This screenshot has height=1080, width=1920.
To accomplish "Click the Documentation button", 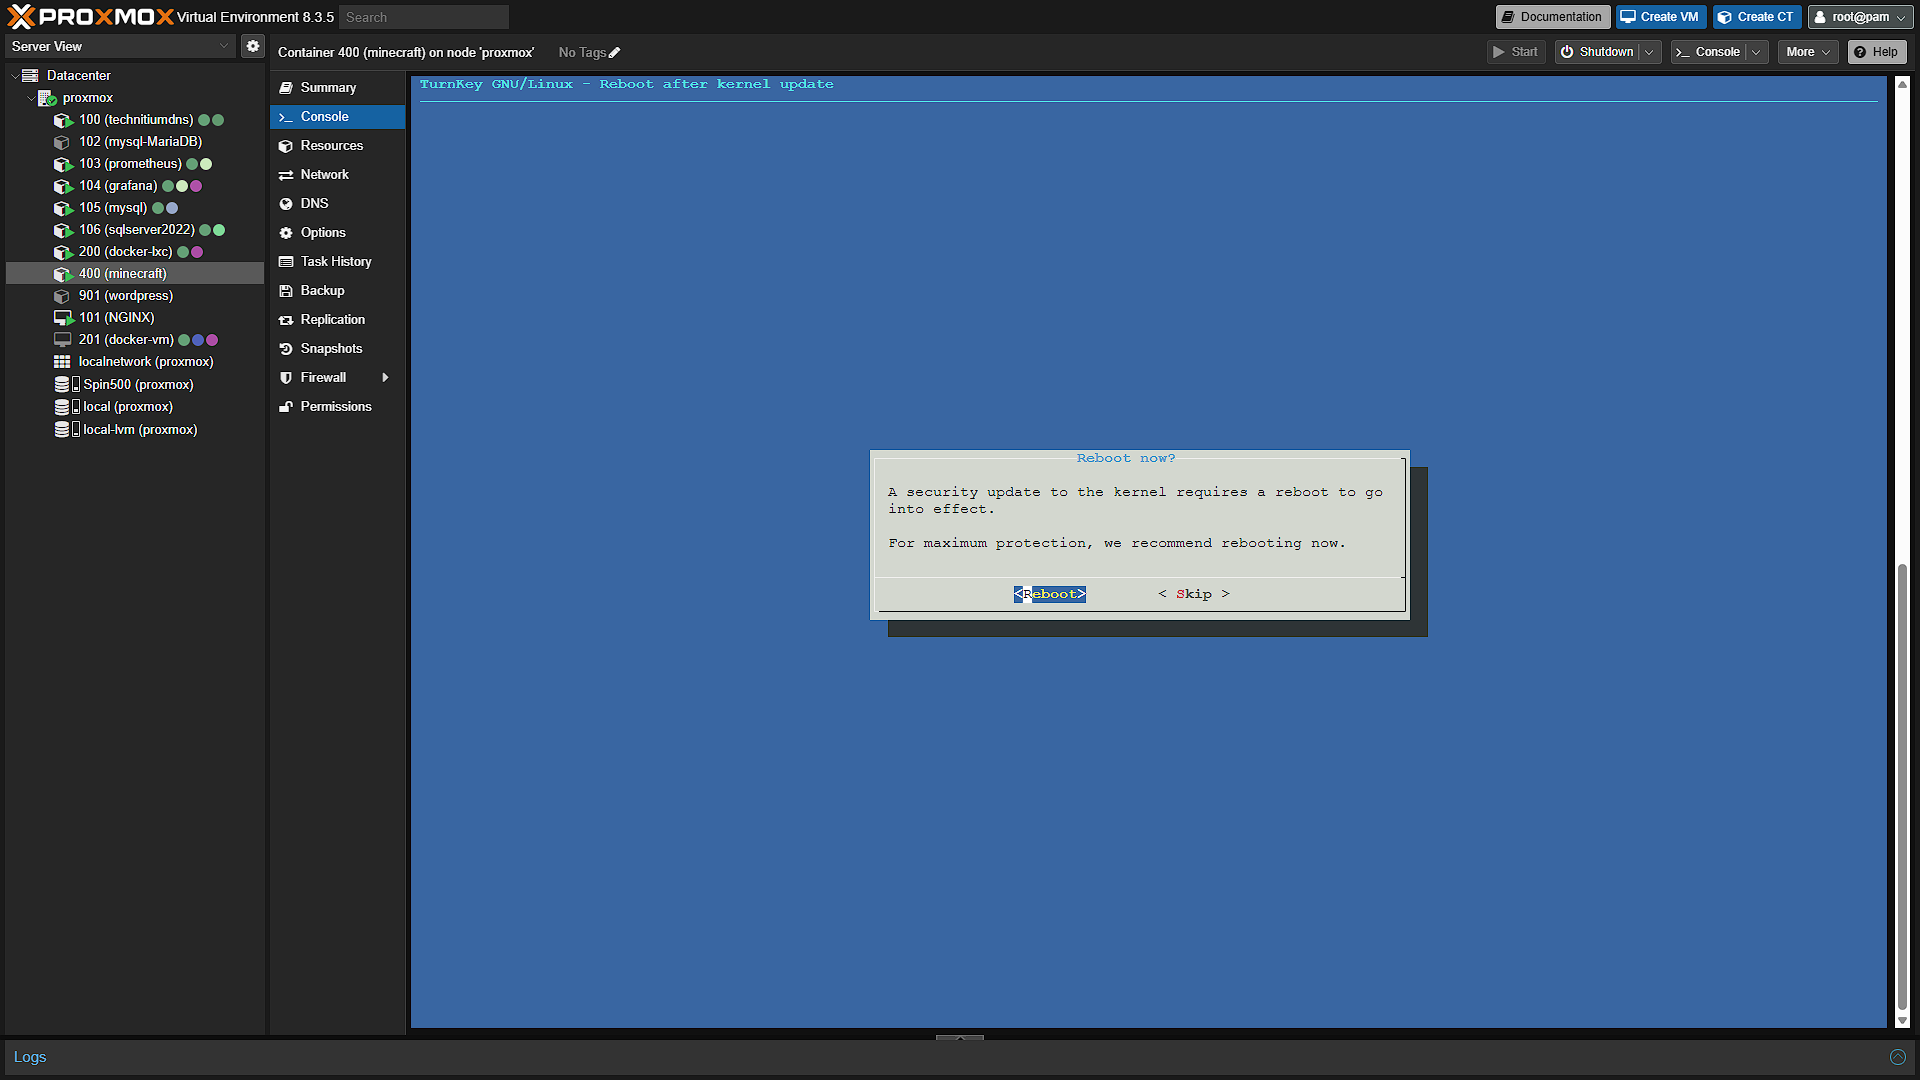I will click(x=1552, y=17).
